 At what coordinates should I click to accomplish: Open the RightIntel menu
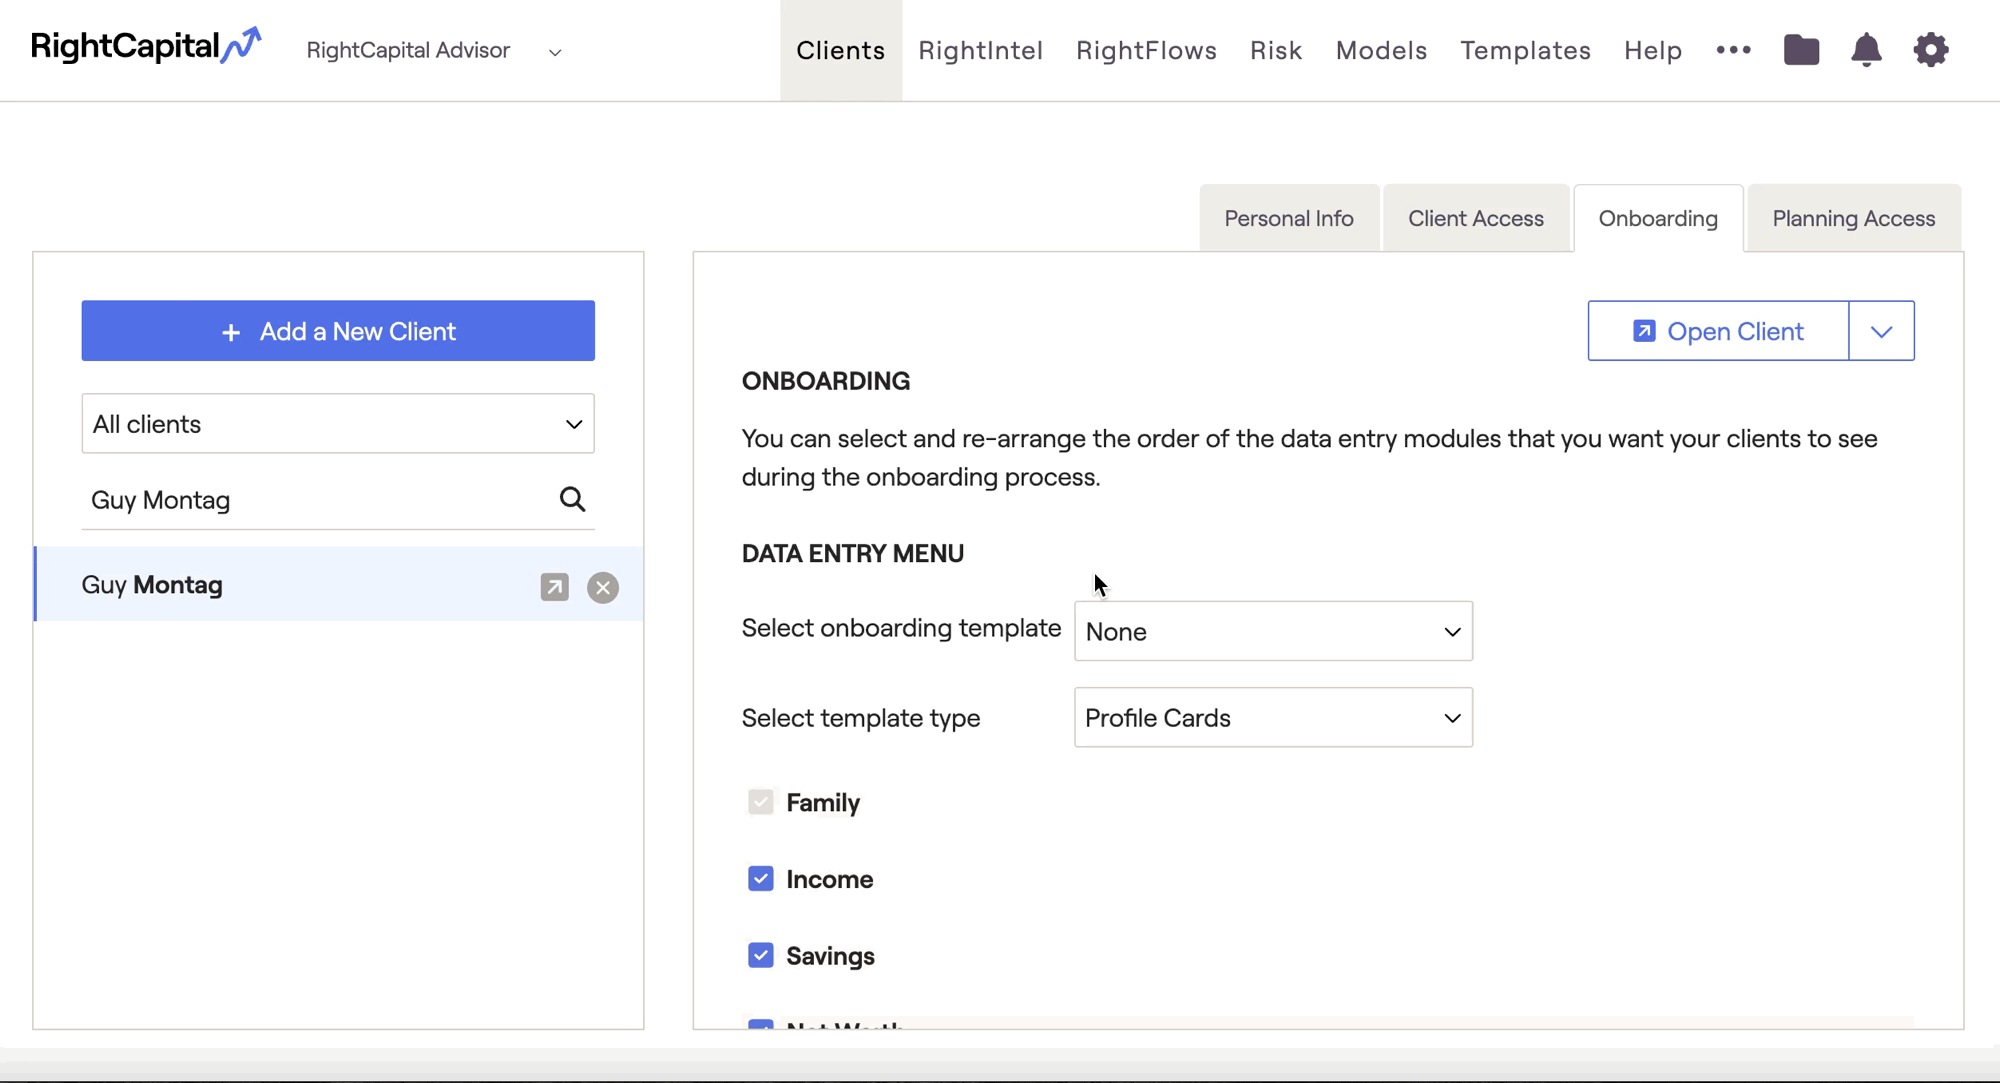[x=981, y=50]
